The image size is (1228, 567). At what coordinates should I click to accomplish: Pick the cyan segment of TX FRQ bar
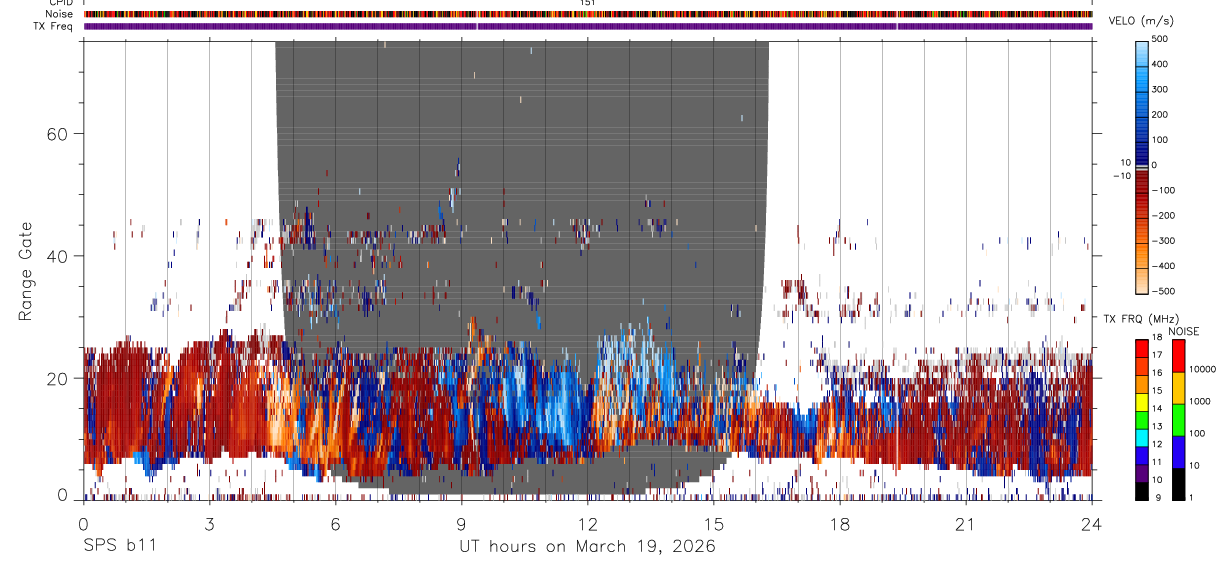1142,437
